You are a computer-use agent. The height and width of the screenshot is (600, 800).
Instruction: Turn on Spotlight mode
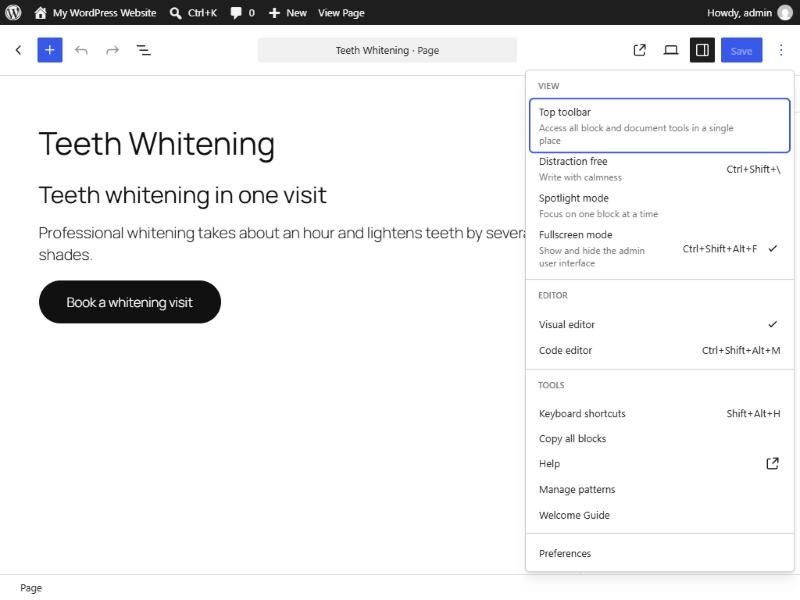[x=660, y=206]
